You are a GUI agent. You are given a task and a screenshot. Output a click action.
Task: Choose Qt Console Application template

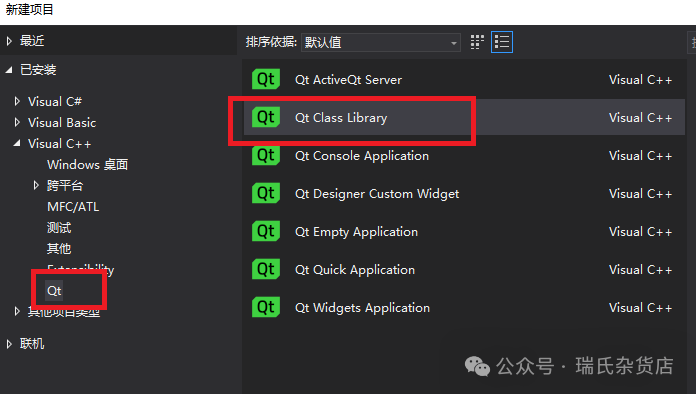tap(464, 155)
